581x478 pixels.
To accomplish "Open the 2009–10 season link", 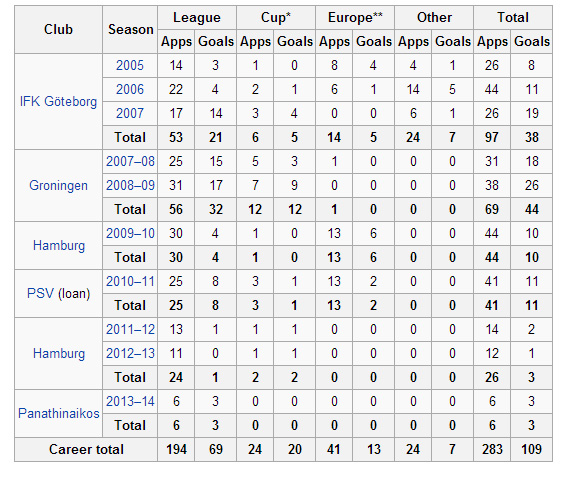I will tap(130, 233).
